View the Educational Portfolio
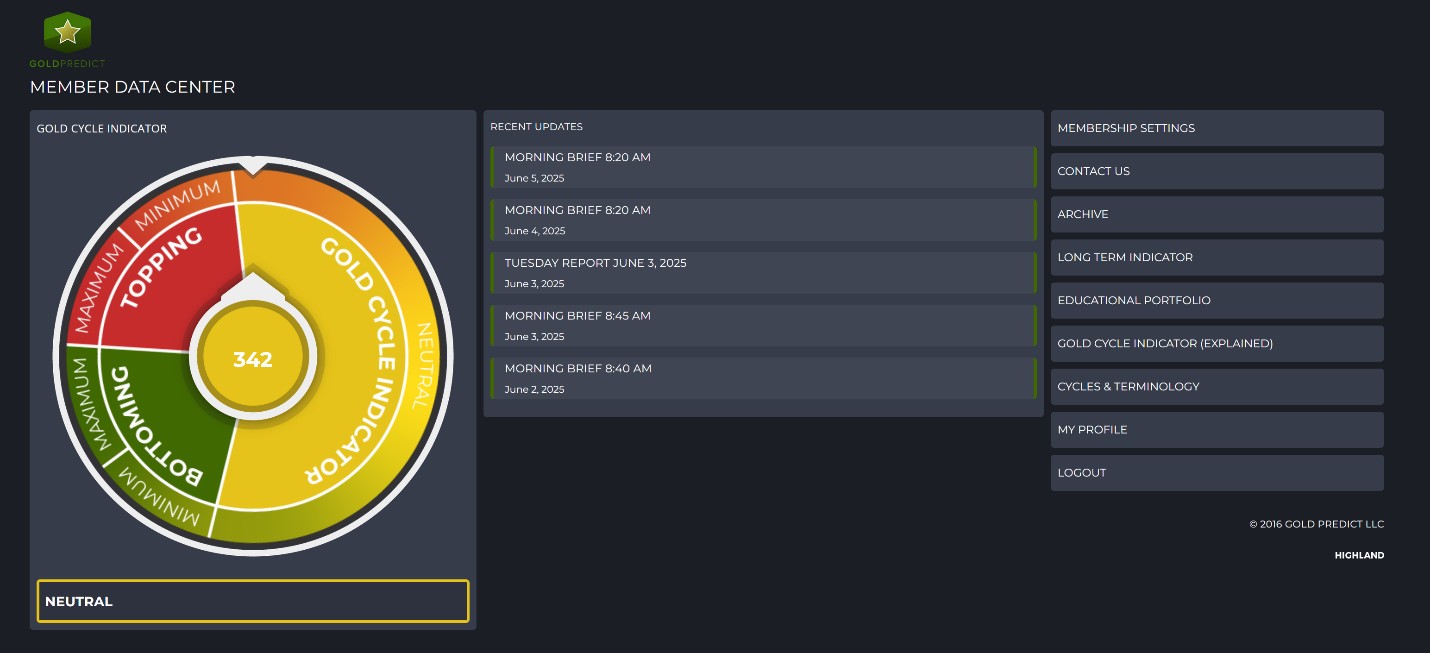The height and width of the screenshot is (653, 1430). pyautogui.click(x=1217, y=300)
